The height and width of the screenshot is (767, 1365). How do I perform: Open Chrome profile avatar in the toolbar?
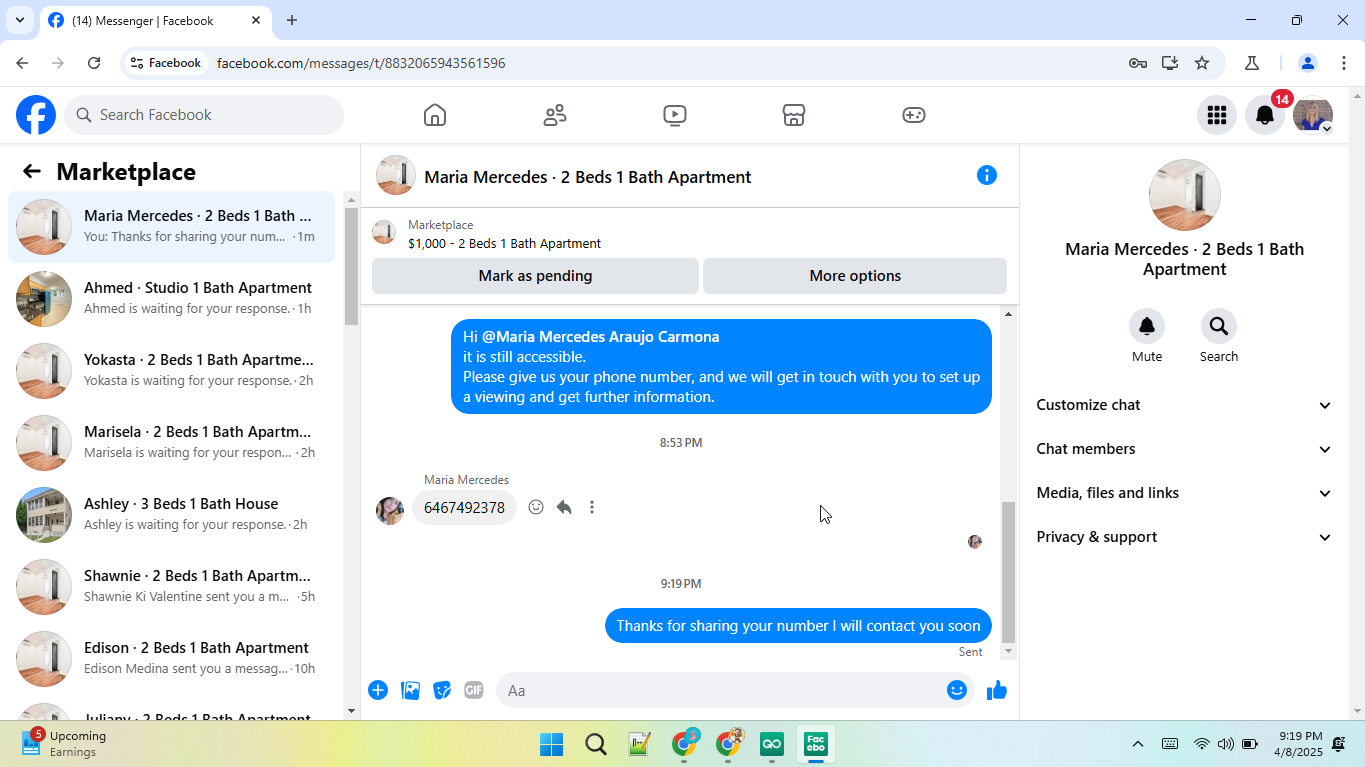[x=1307, y=63]
